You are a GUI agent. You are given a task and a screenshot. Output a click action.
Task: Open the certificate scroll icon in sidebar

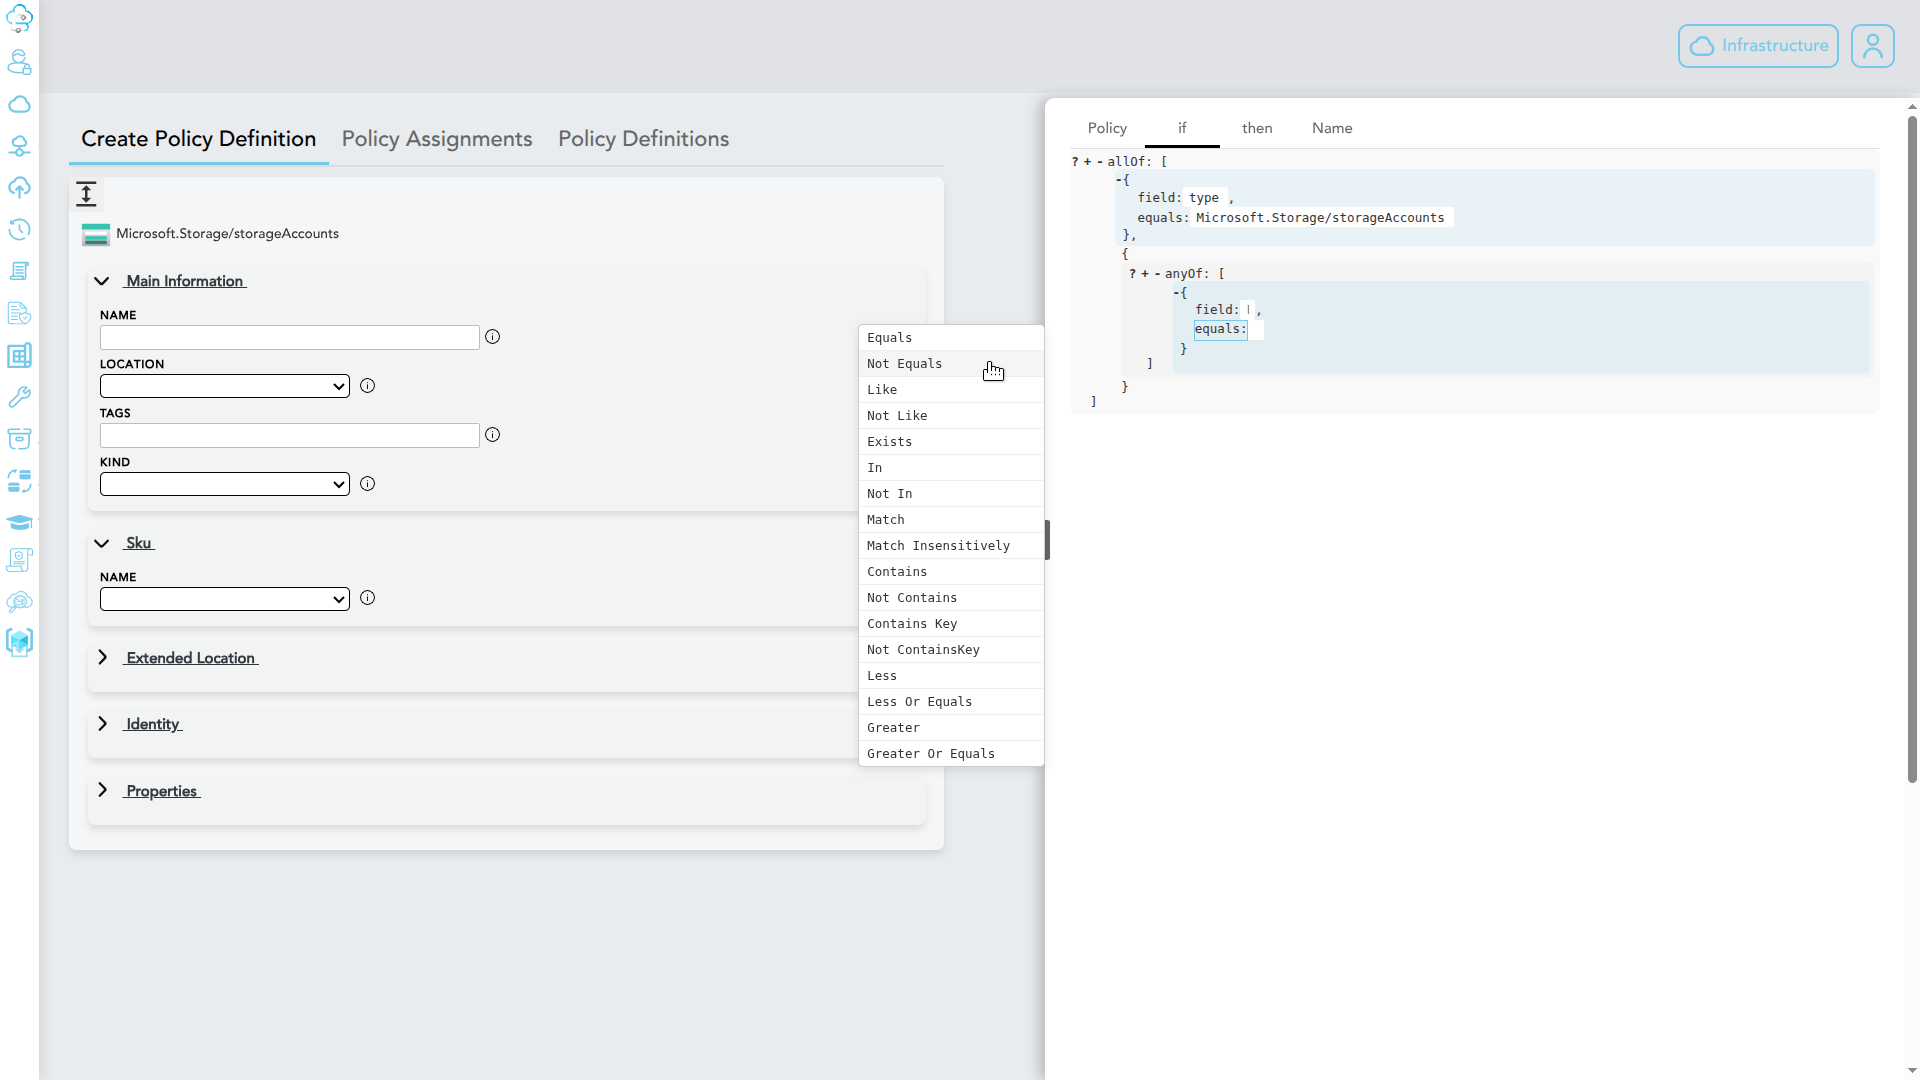(19, 560)
